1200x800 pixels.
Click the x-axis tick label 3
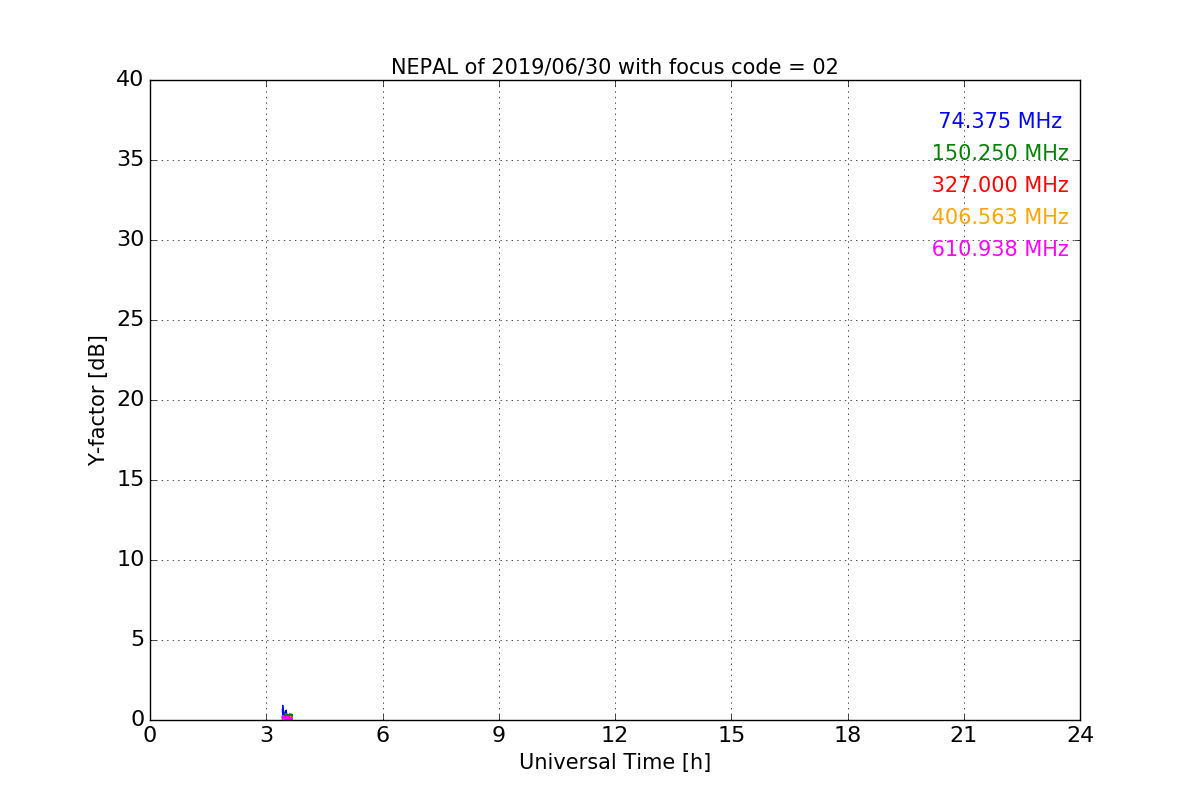(267, 735)
